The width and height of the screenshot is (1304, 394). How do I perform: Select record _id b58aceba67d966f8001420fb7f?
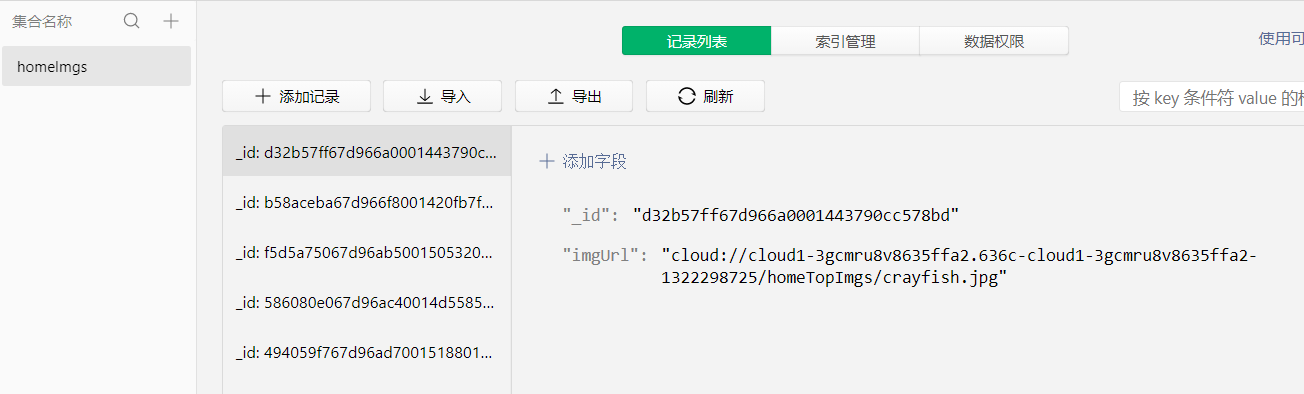[x=366, y=202]
